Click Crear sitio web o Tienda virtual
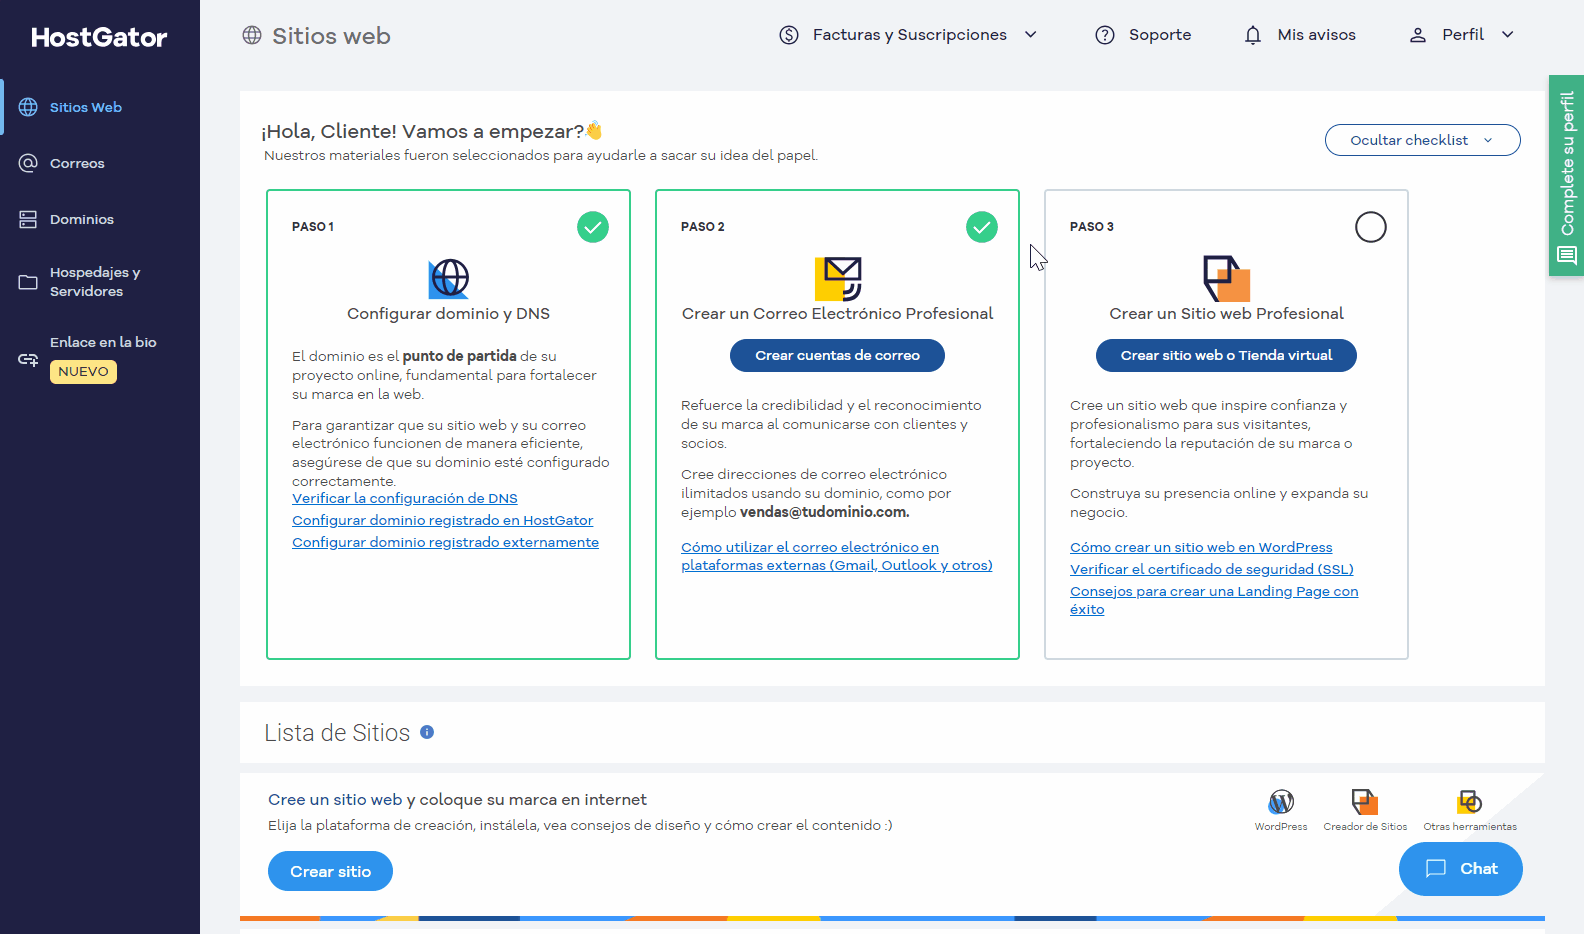 tap(1226, 355)
